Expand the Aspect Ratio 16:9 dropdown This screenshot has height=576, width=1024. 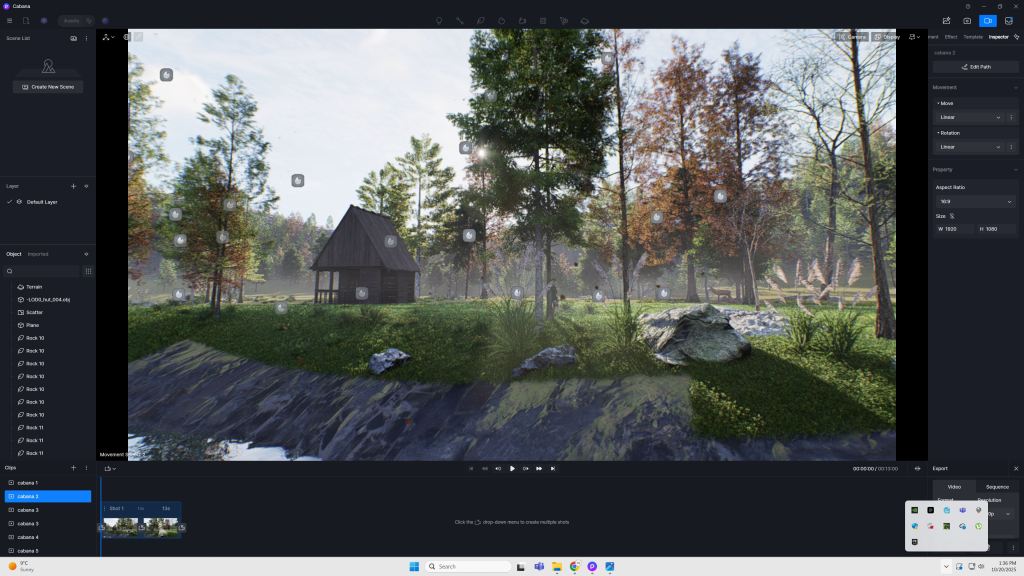click(974, 201)
